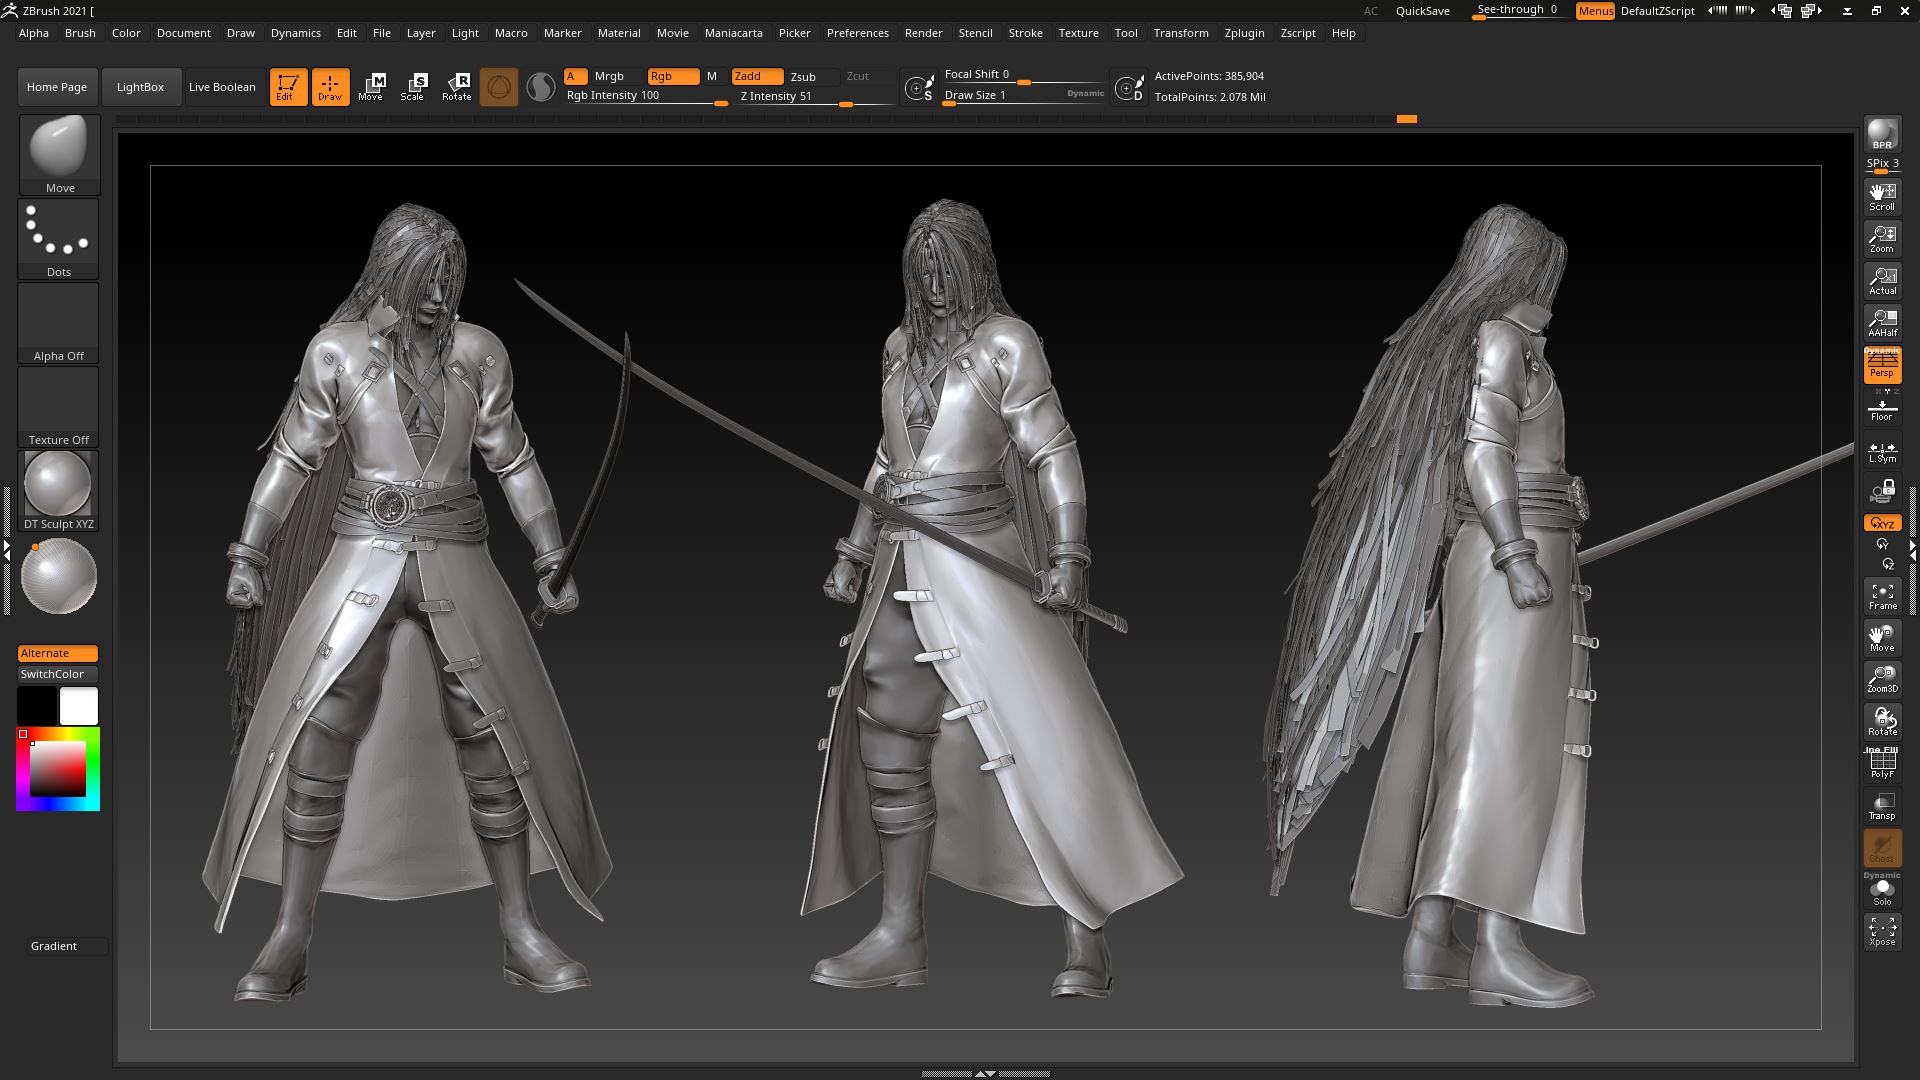Click the Gradient button

66,946
